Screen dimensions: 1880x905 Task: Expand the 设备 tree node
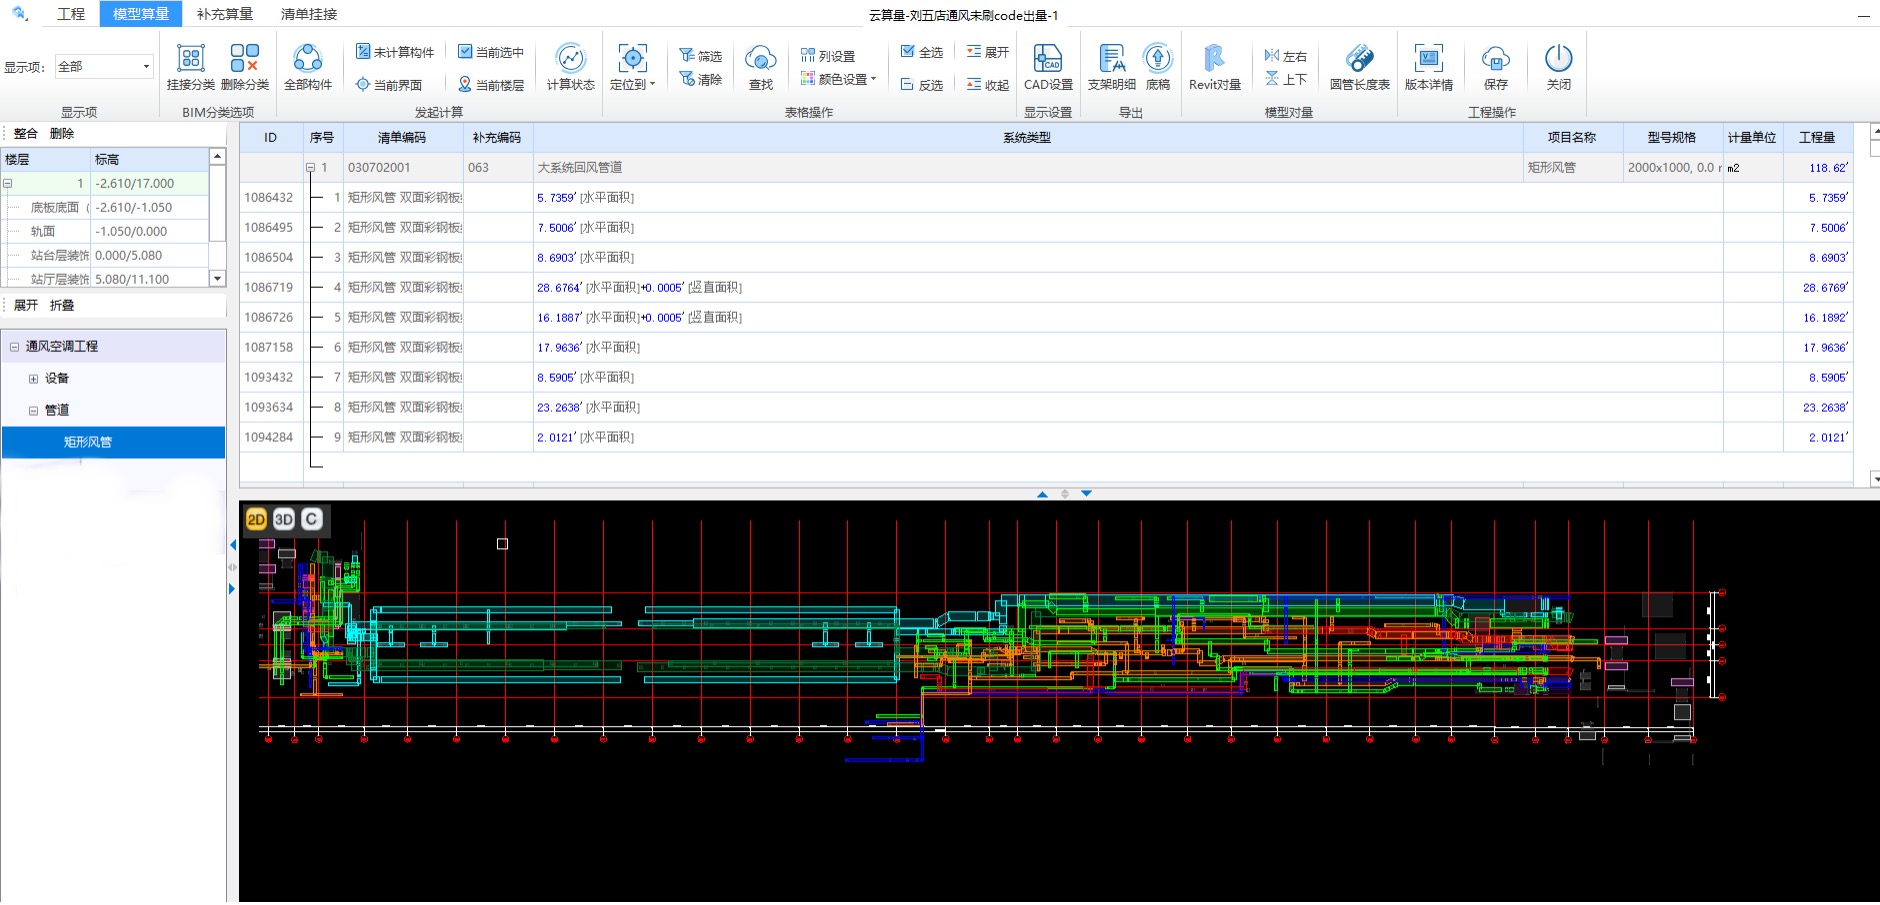pos(33,379)
